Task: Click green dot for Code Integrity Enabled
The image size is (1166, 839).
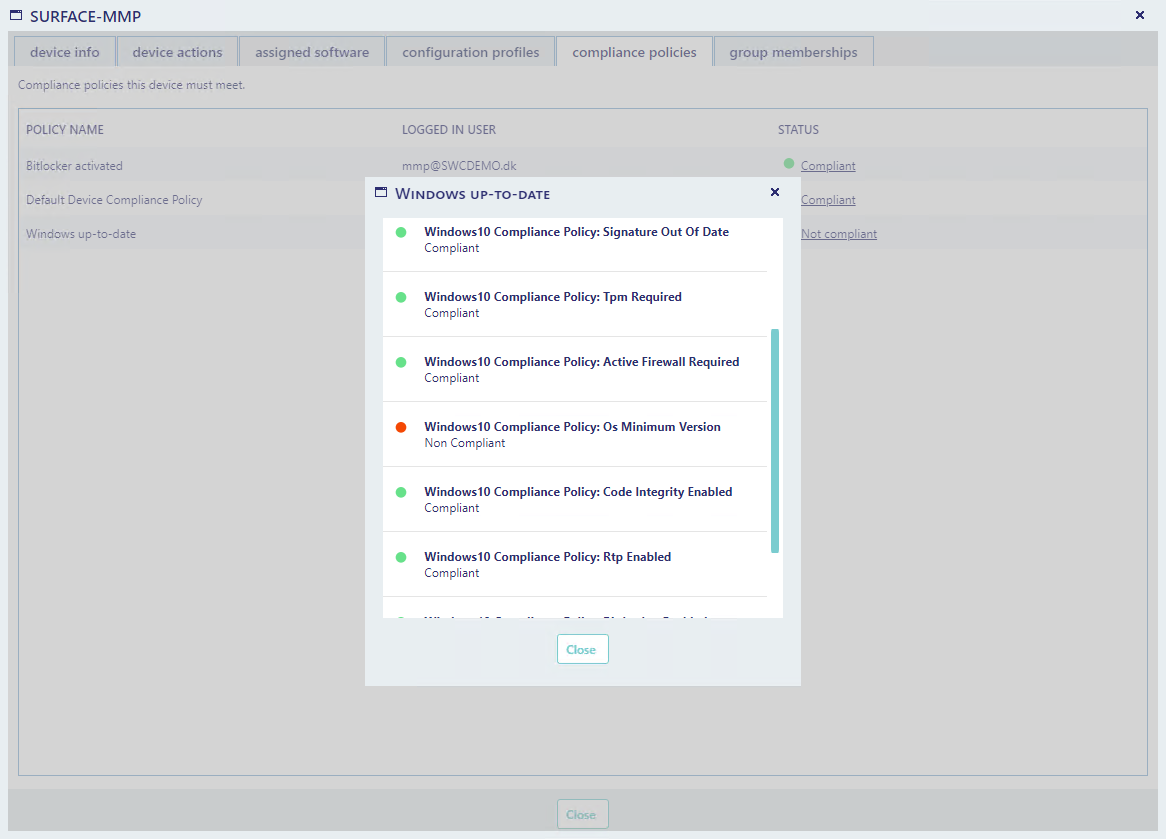Action: click(401, 492)
